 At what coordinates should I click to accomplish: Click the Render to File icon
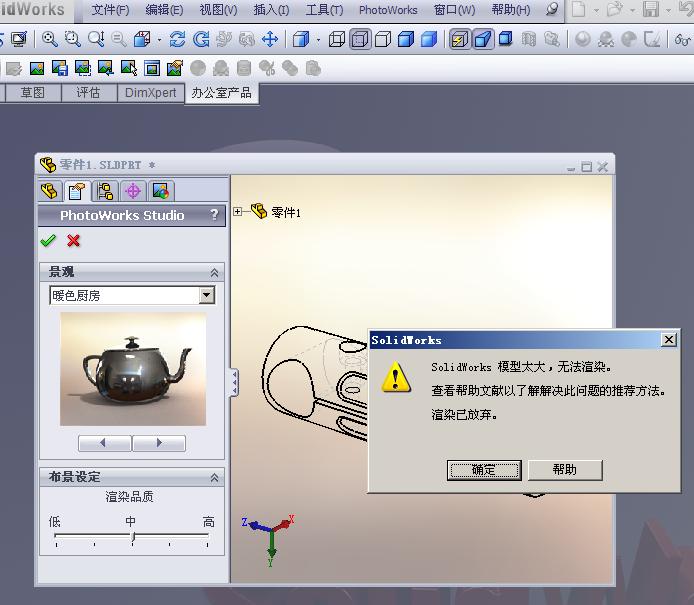[60, 68]
